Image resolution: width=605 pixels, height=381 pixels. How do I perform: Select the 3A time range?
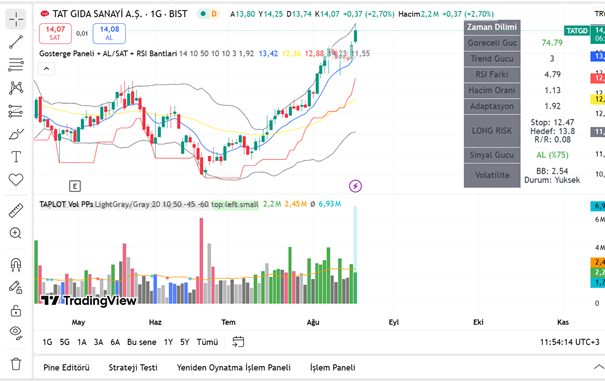(x=98, y=342)
